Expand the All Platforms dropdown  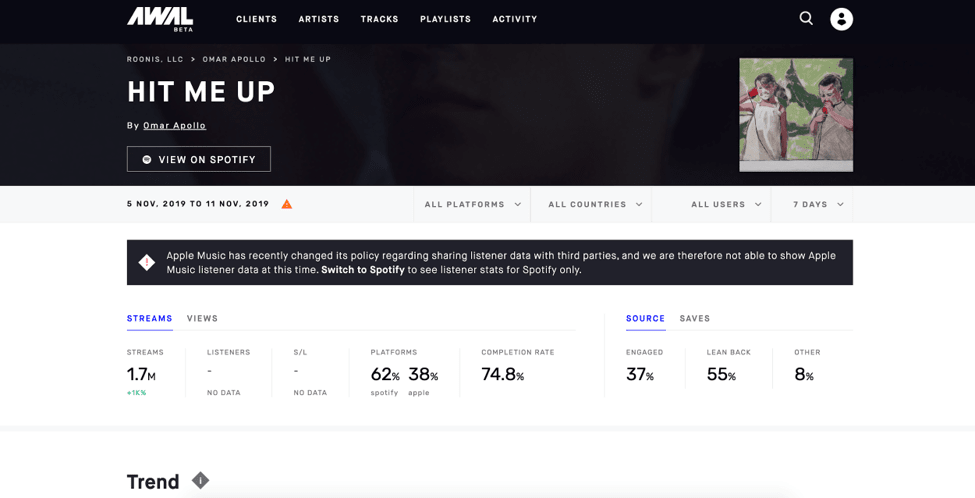click(473, 204)
